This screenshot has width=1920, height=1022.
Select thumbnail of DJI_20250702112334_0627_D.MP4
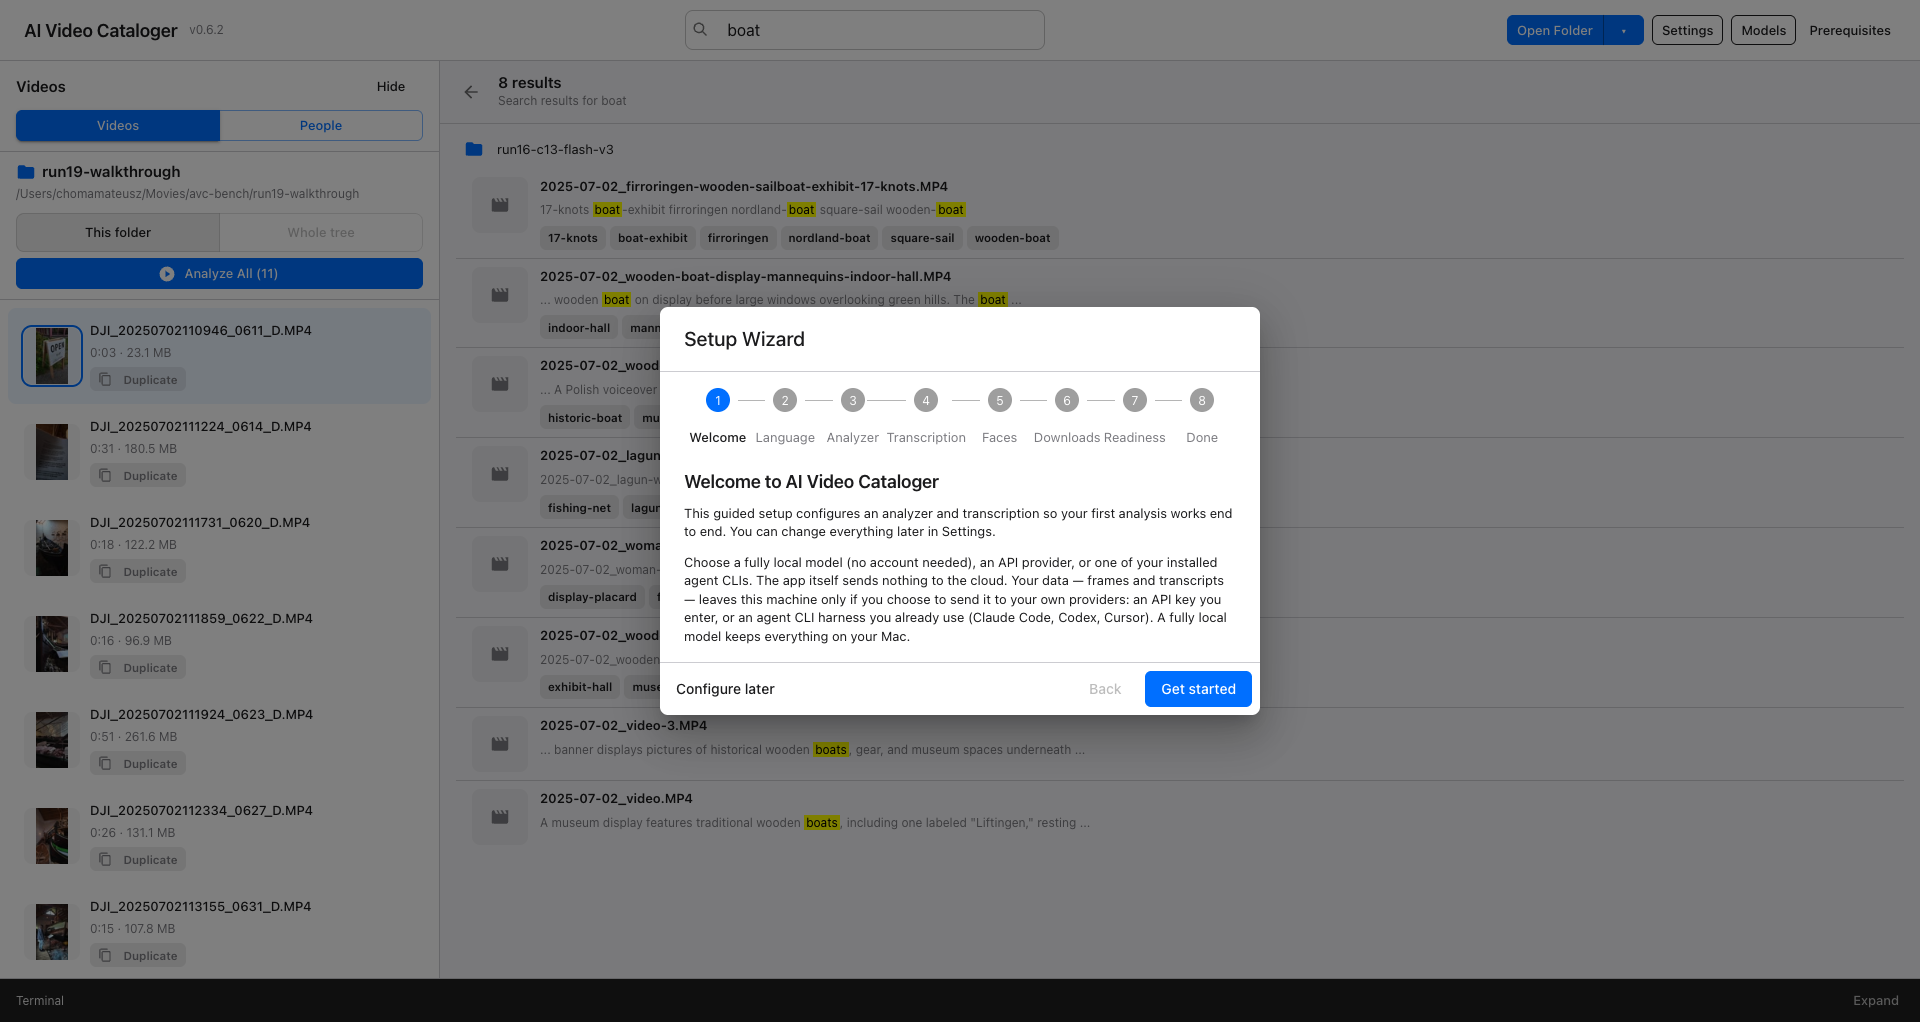coord(52,836)
